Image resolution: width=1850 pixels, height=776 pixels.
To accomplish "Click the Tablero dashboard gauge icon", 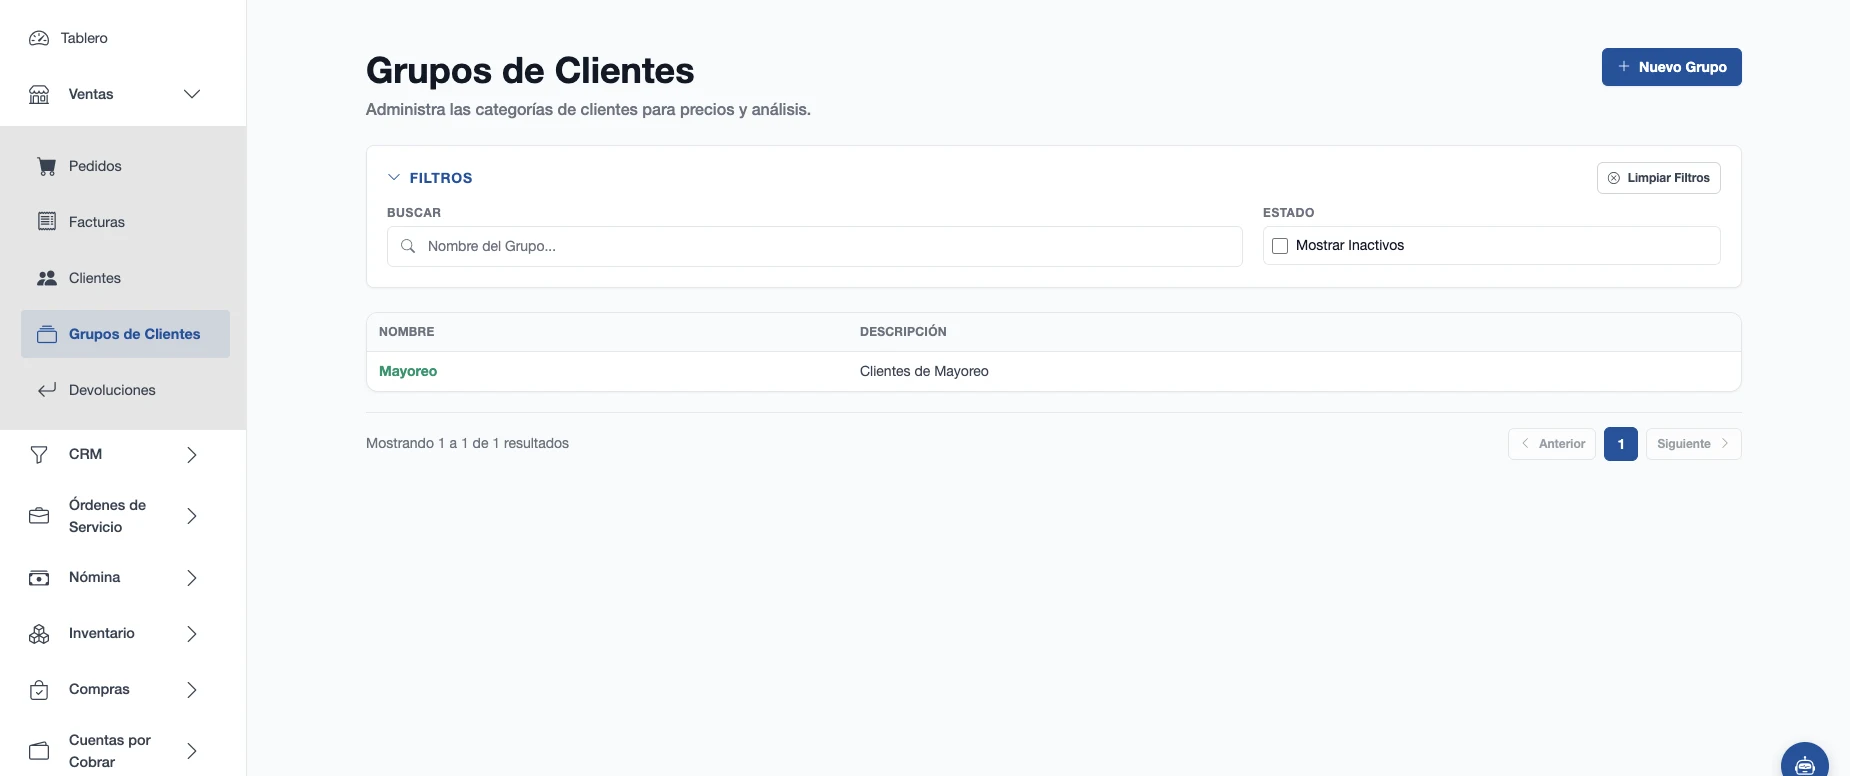I will [39, 38].
